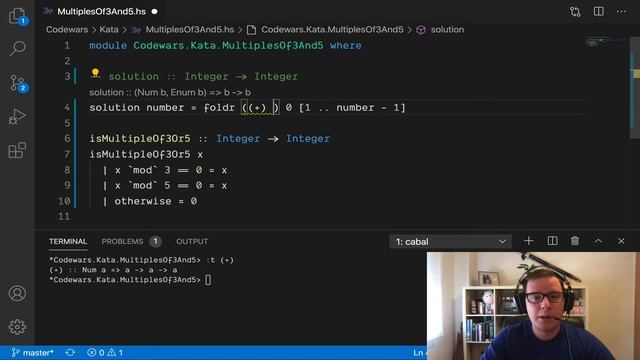Click the code lens type signature suggestion
Image resolution: width=640 pixels, height=360 pixels.
click(170, 92)
